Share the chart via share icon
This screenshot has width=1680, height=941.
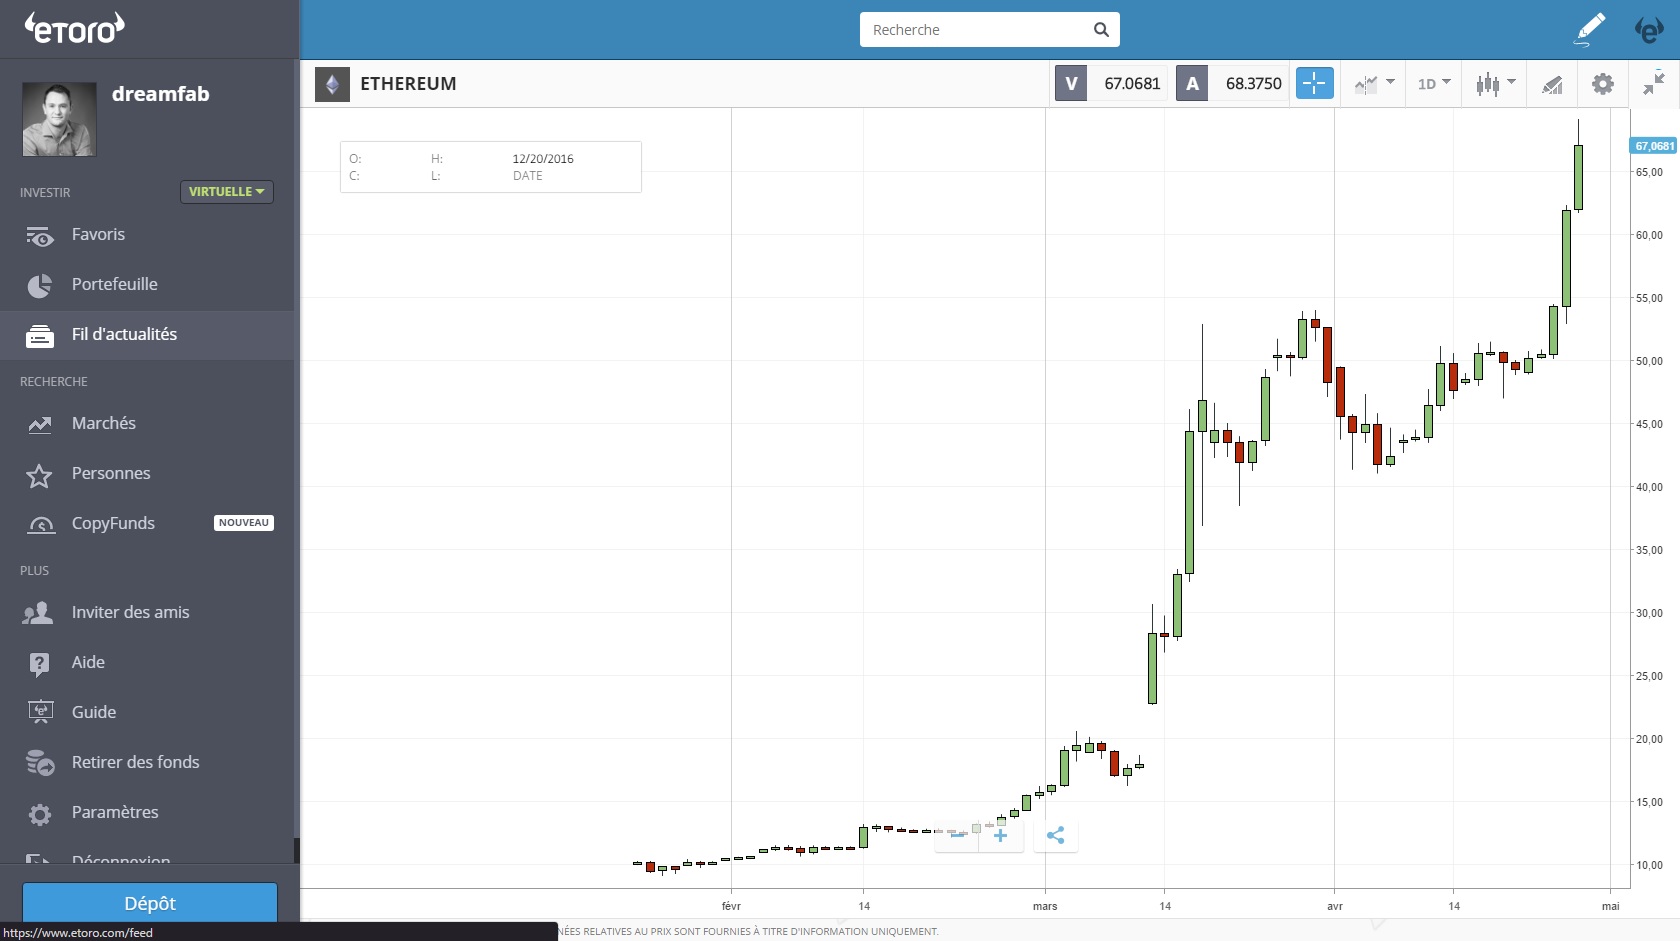1055,835
